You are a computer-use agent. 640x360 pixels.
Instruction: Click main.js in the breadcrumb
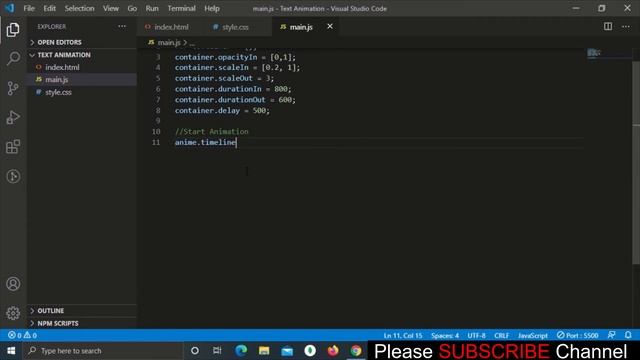(169, 42)
